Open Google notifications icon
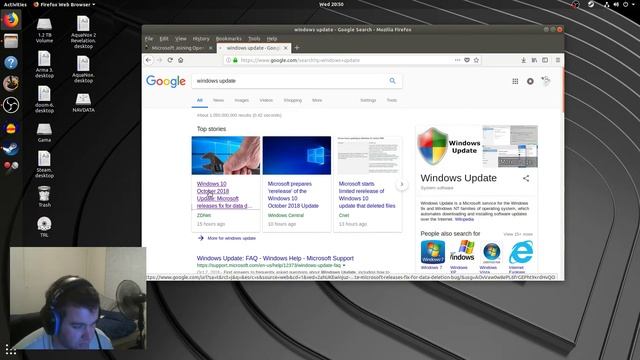Screen dimensions: 640x360 point(530,81)
